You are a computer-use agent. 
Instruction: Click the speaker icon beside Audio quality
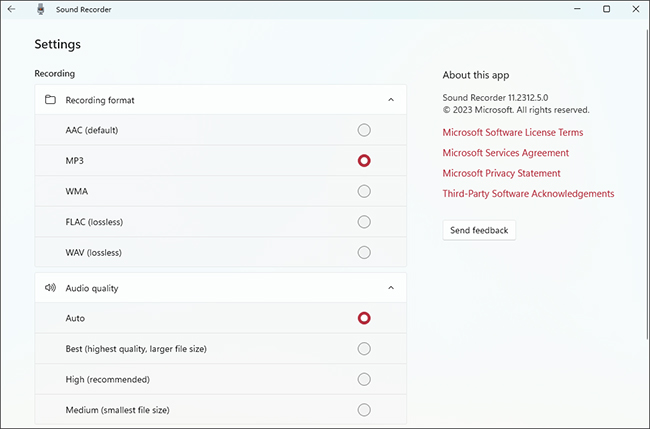click(50, 288)
